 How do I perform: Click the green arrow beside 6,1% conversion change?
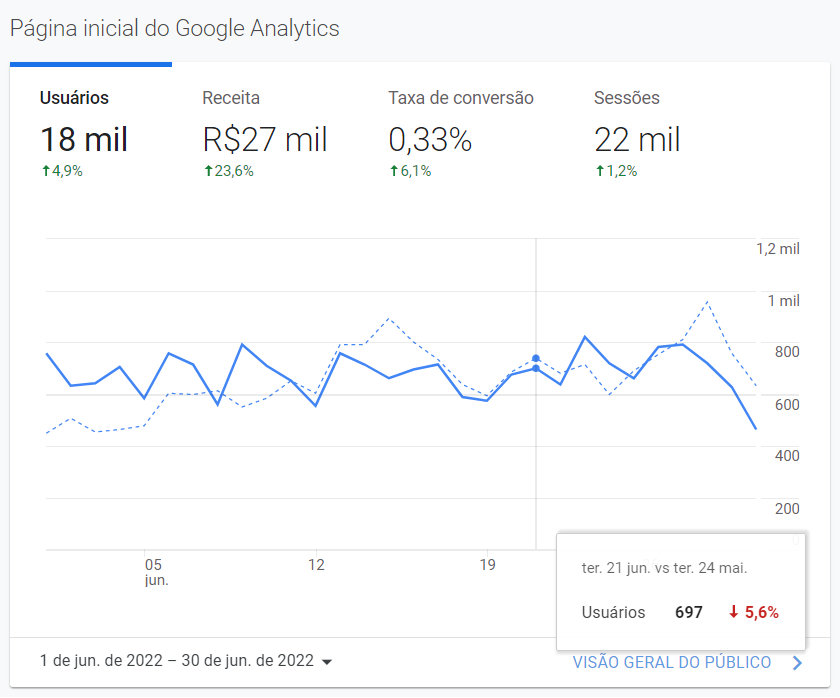[x=395, y=171]
